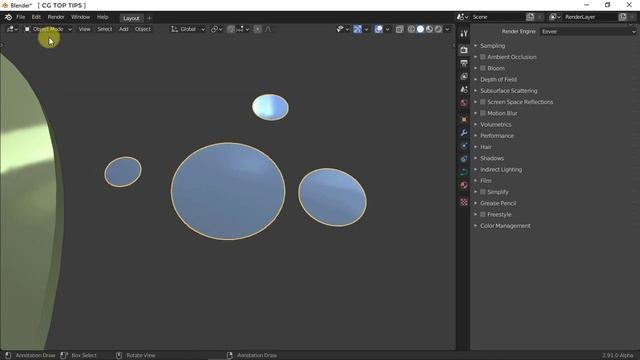Click the new scene icon next to Scene field

point(530,17)
